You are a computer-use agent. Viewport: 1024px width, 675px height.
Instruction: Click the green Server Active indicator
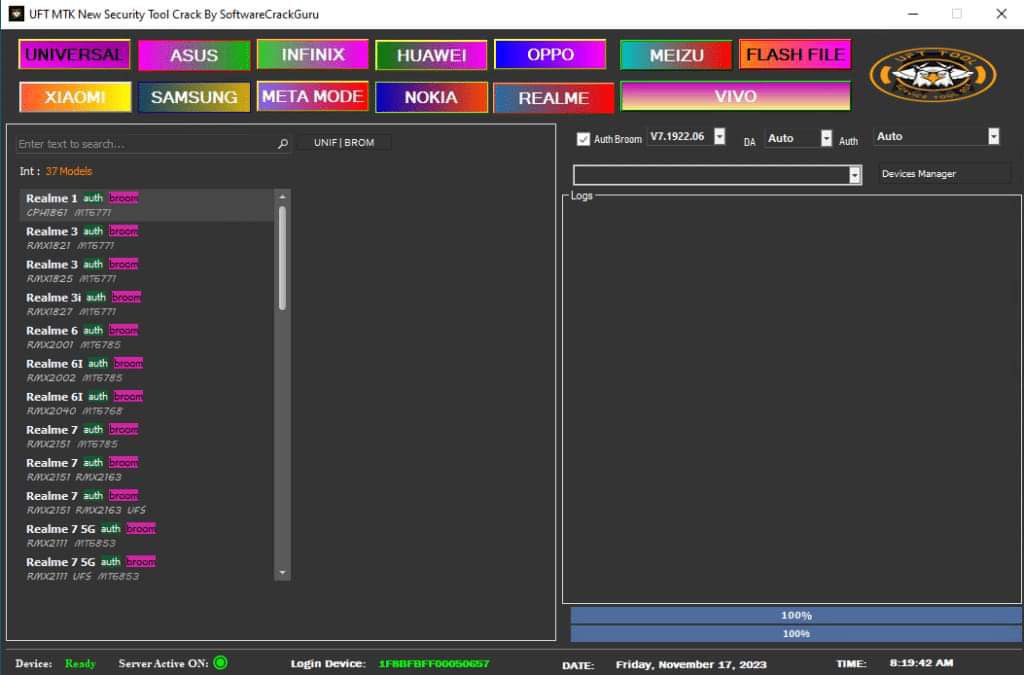coord(221,663)
